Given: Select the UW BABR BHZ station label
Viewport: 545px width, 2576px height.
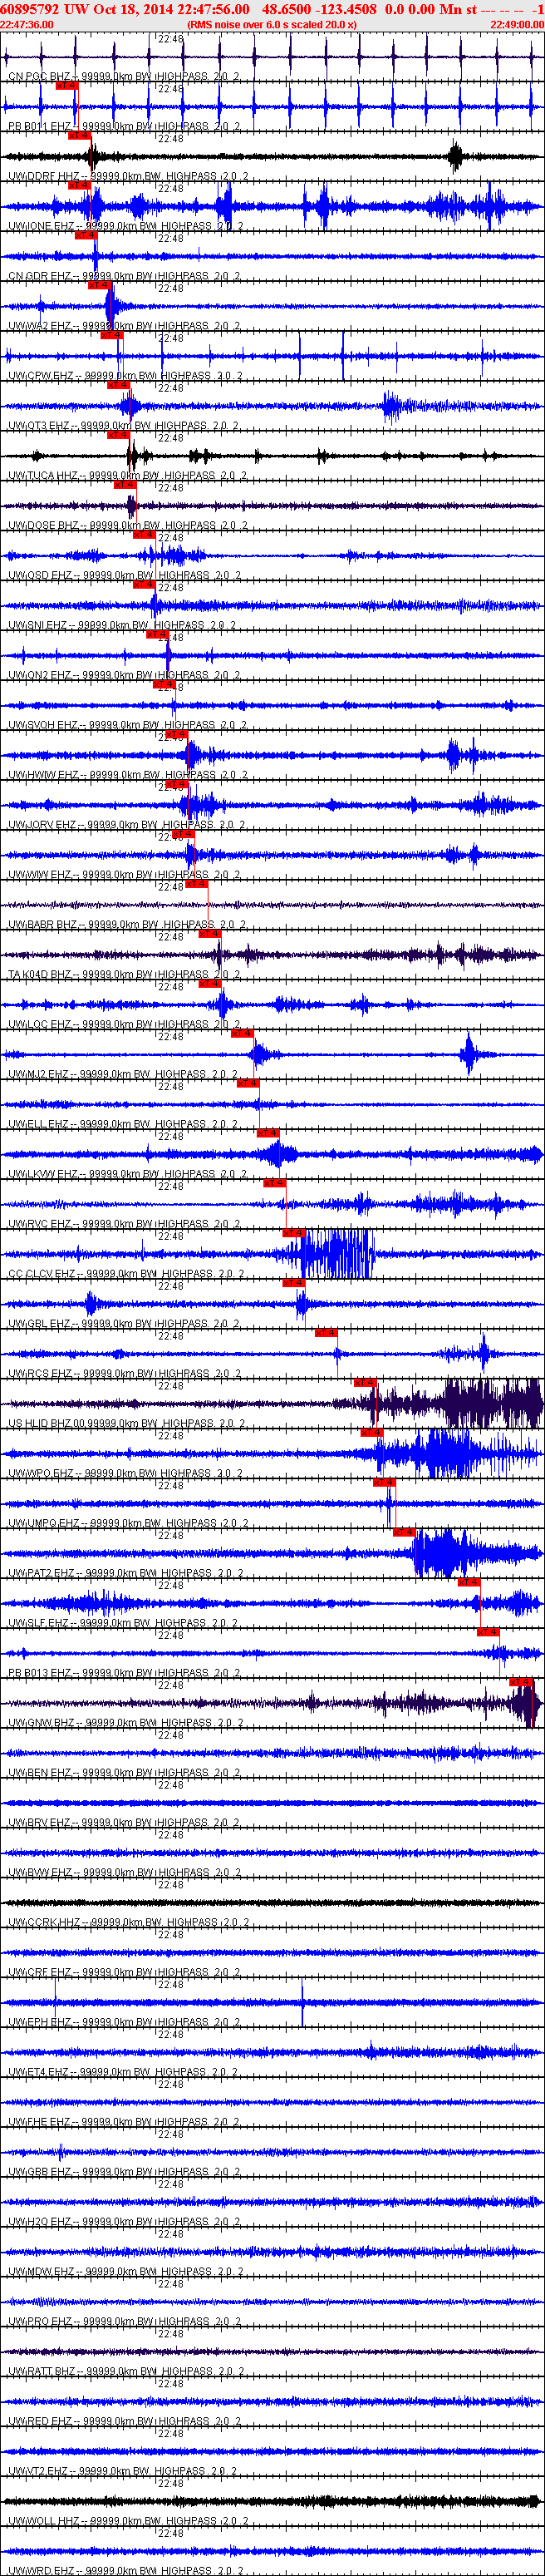Looking at the screenshot, I should click(126, 925).
